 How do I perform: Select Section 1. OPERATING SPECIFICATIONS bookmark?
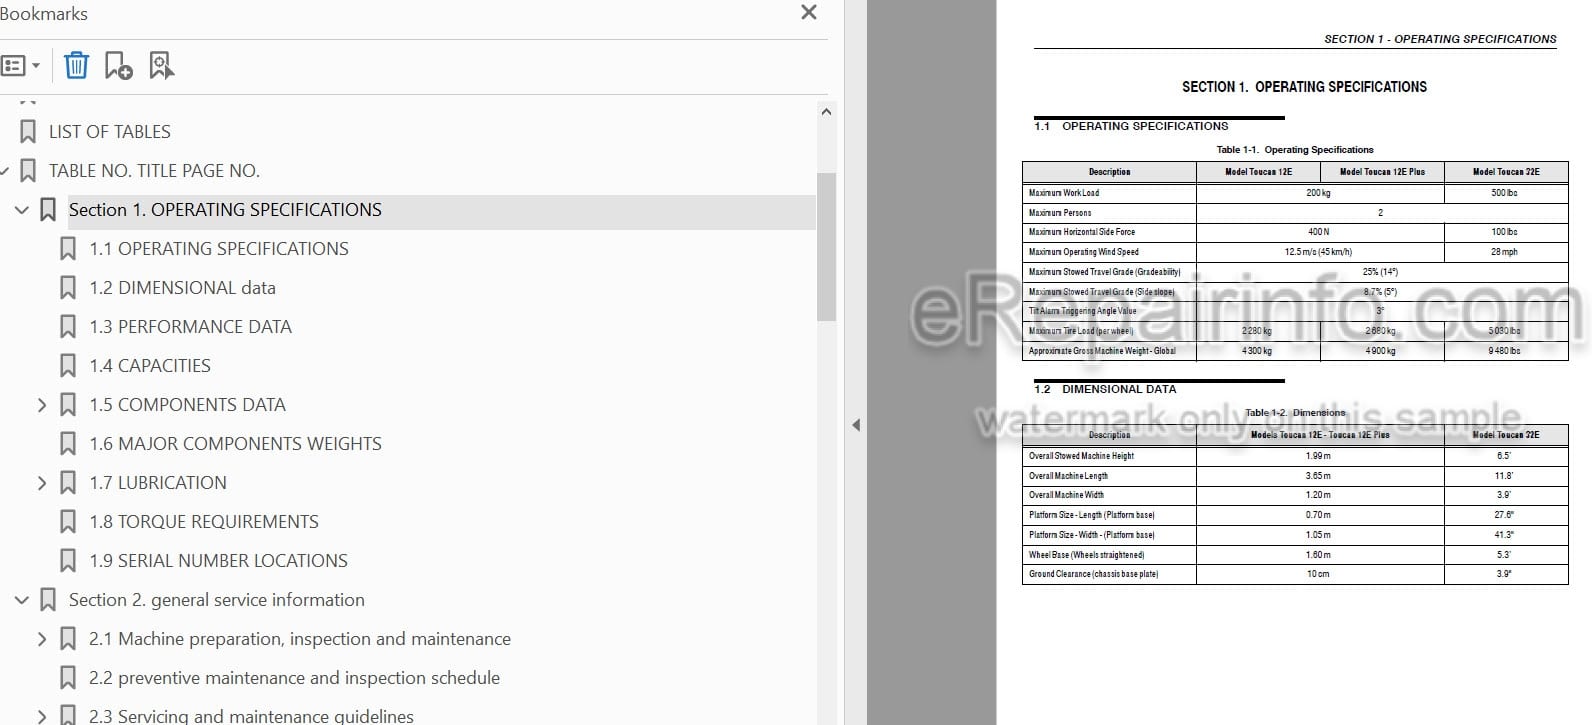click(x=225, y=210)
